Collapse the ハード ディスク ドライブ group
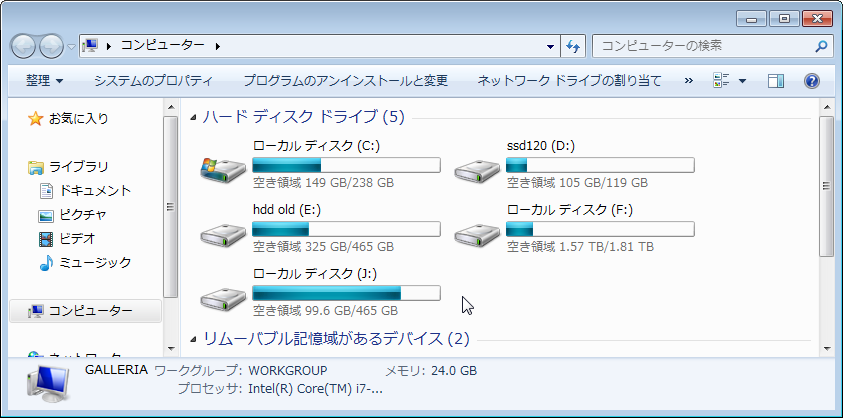This screenshot has width=843, height=418. click(194, 117)
